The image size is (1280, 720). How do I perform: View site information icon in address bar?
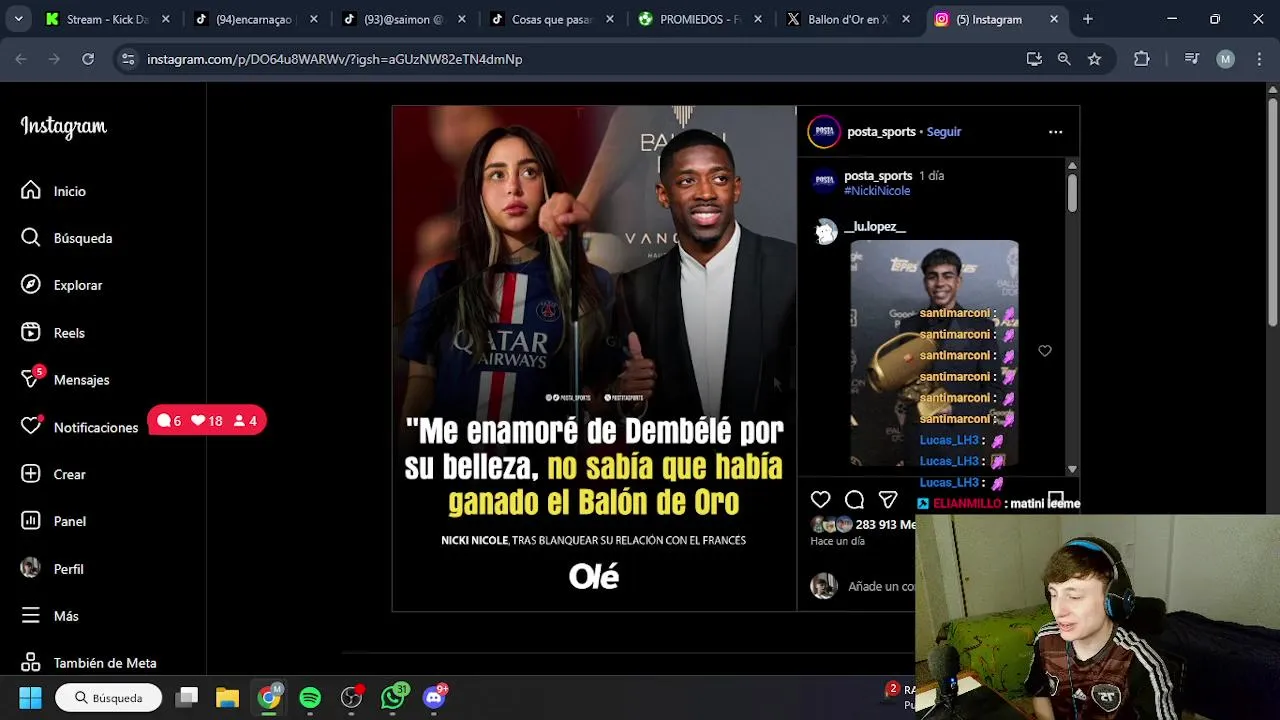point(128,59)
